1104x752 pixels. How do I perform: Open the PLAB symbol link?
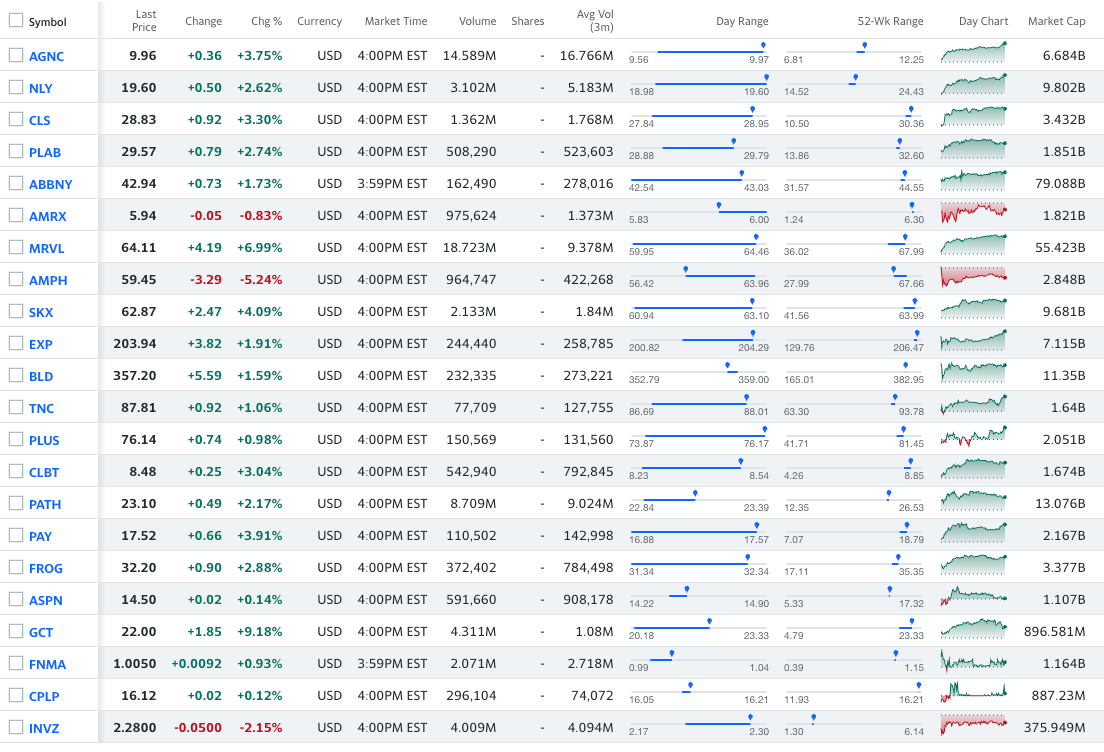point(45,152)
